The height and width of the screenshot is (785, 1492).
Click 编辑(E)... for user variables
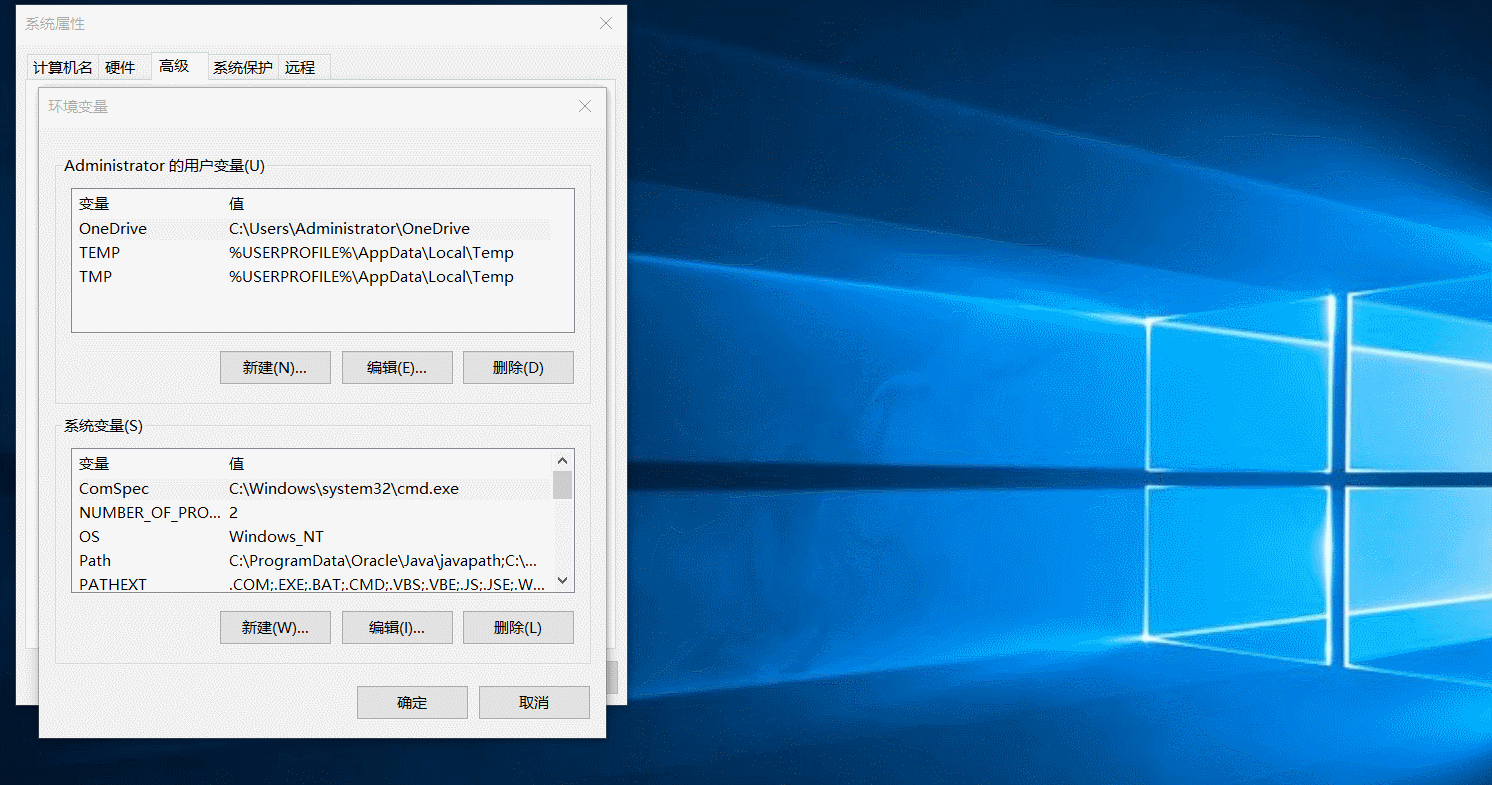pos(397,367)
